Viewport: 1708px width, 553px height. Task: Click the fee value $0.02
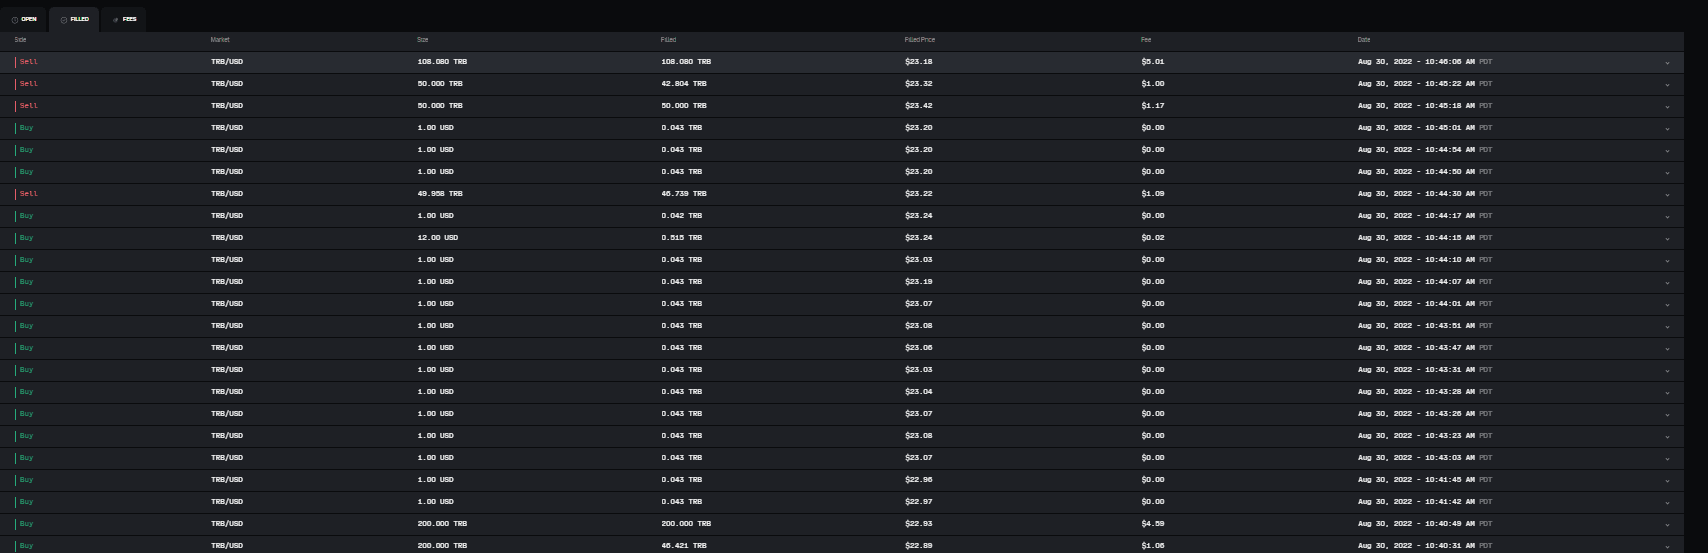pos(1153,238)
